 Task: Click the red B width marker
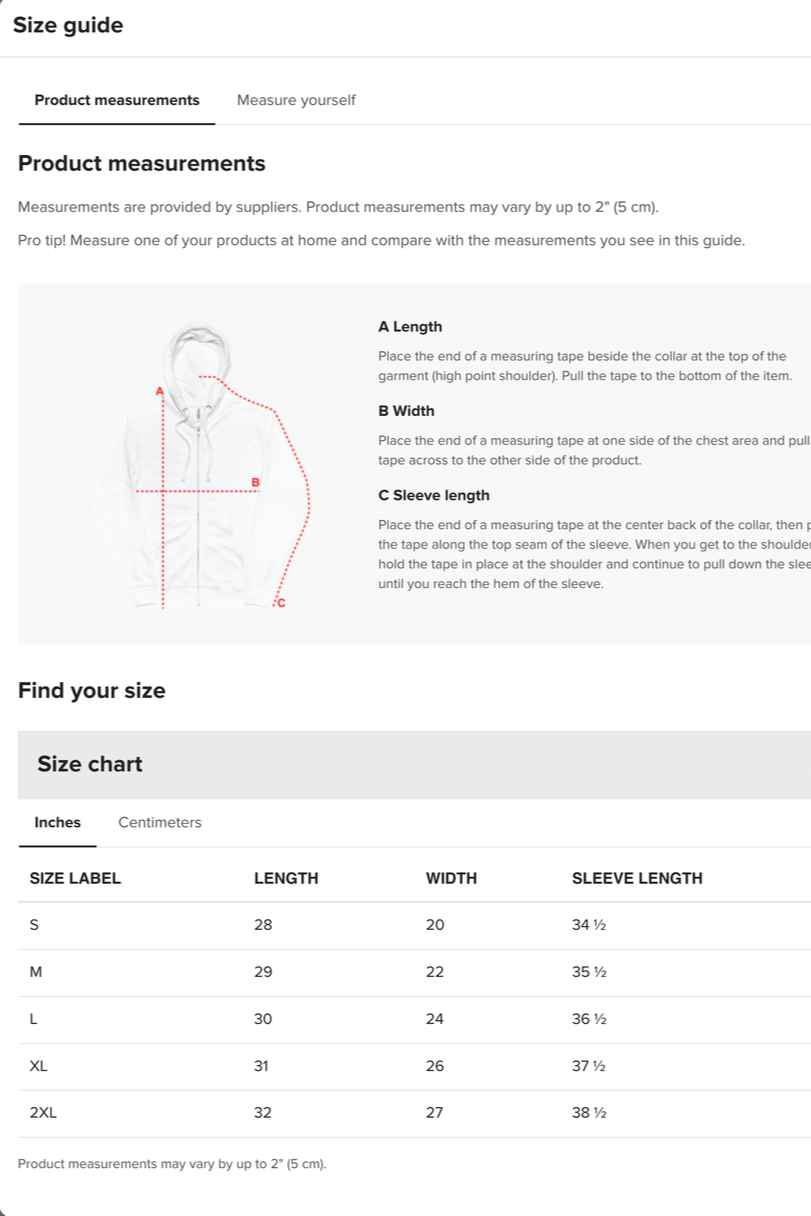(x=255, y=482)
